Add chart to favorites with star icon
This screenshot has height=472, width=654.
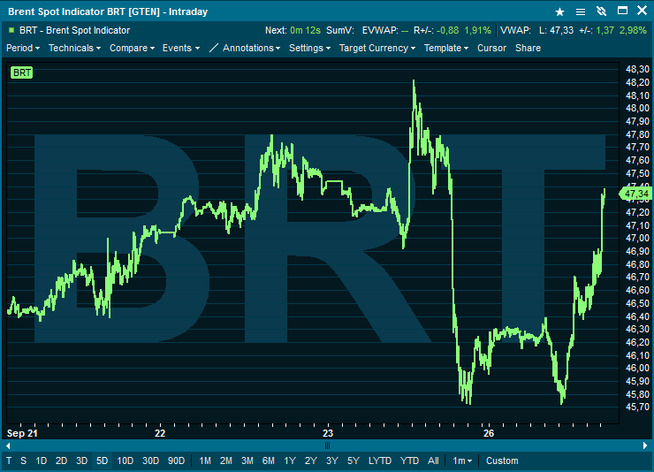(560, 12)
